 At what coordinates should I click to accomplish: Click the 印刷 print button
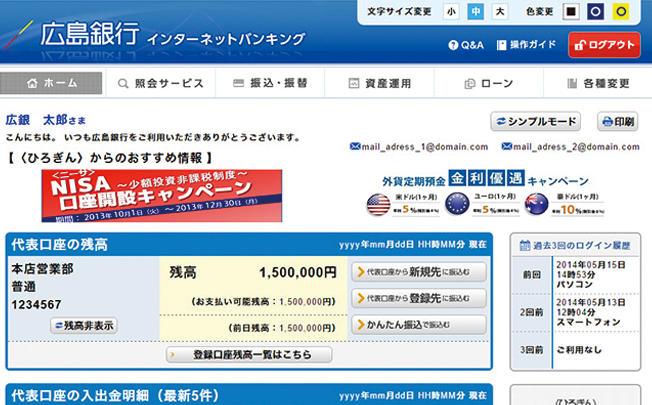pyautogui.click(x=618, y=121)
